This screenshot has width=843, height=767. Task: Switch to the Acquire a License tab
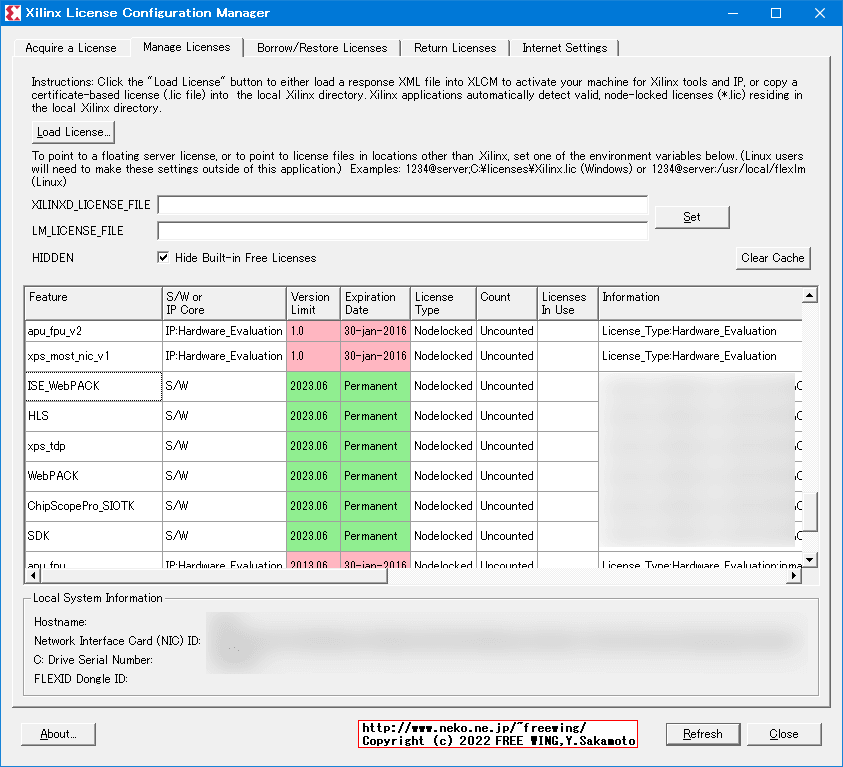[71, 48]
